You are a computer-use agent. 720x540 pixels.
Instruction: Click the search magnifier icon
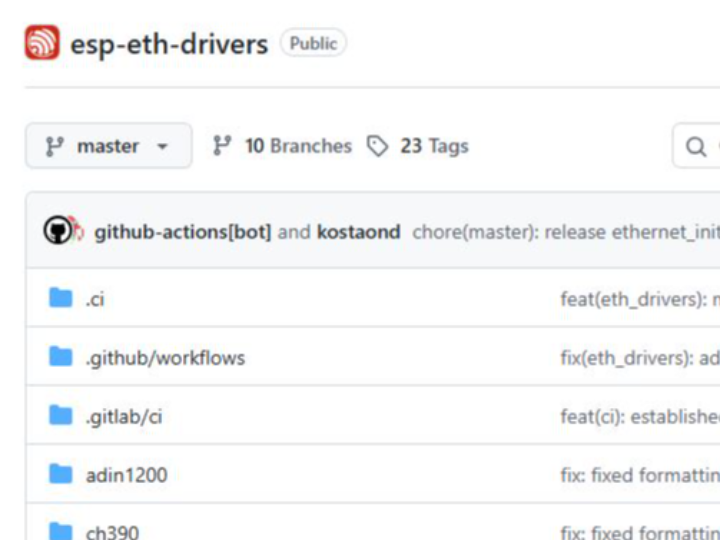(x=696, y=147)
